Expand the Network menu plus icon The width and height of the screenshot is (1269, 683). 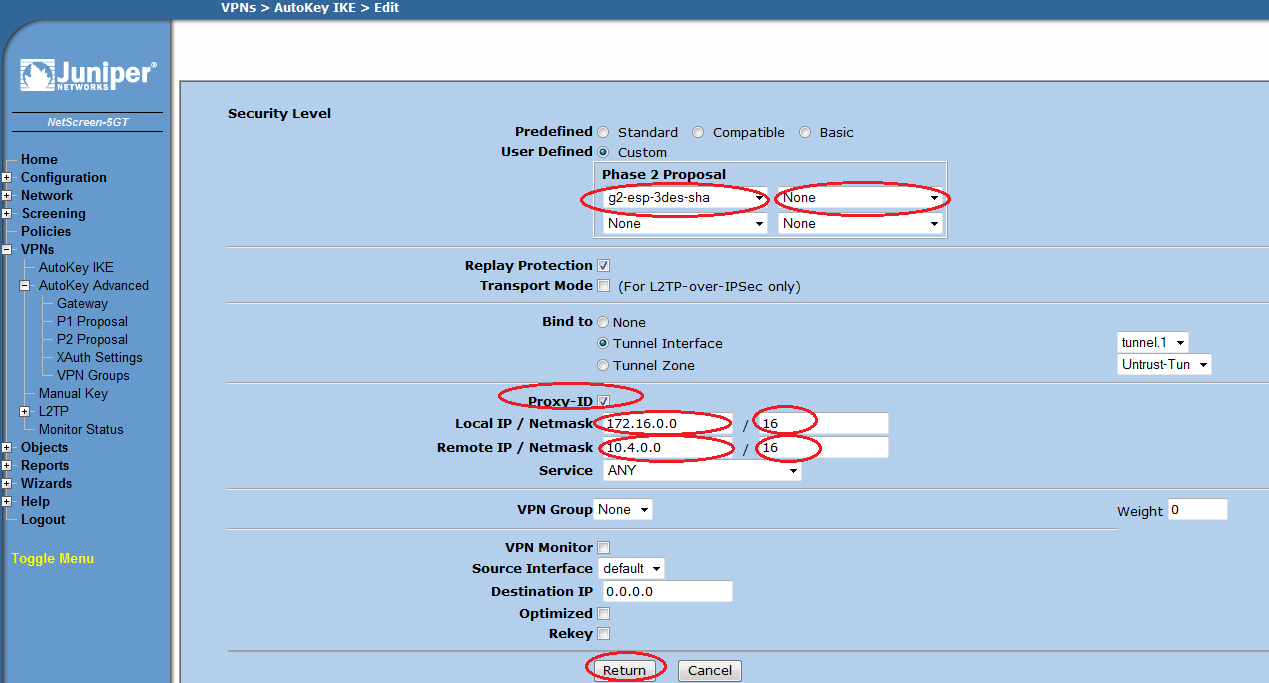[7, 196]
